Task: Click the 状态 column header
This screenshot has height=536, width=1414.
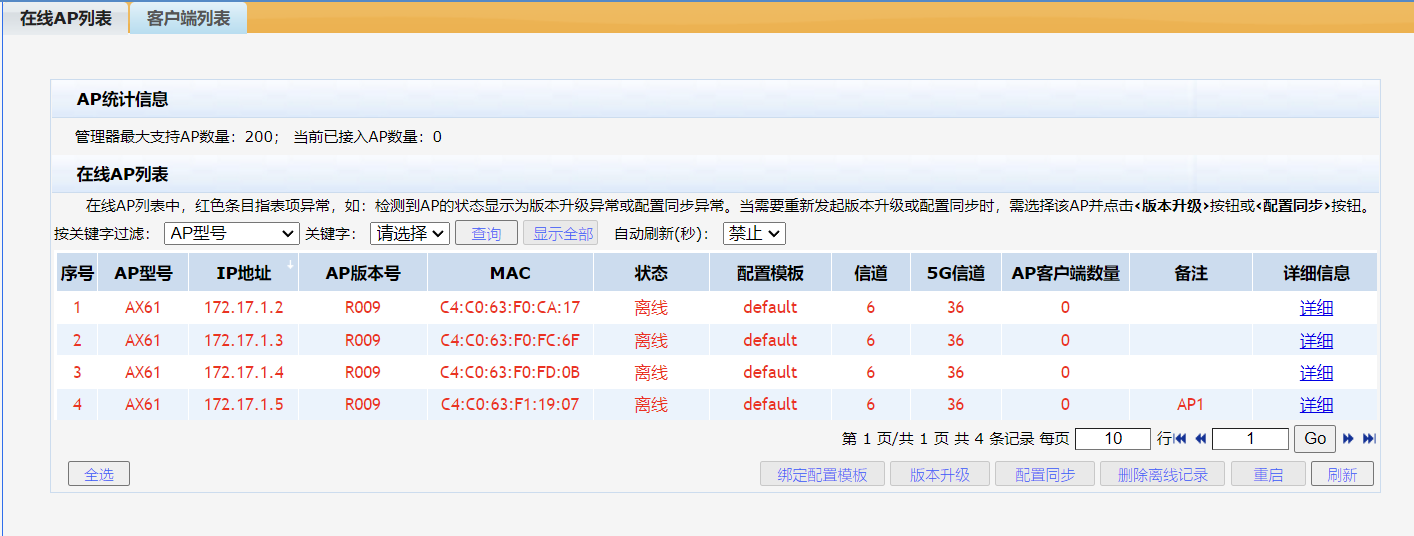Action: coord(651,273)
